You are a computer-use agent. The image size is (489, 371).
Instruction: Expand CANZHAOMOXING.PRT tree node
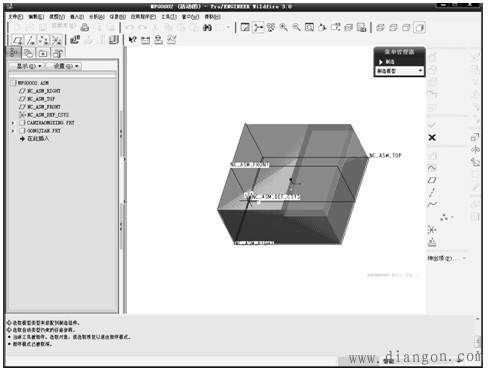(13, 123)
